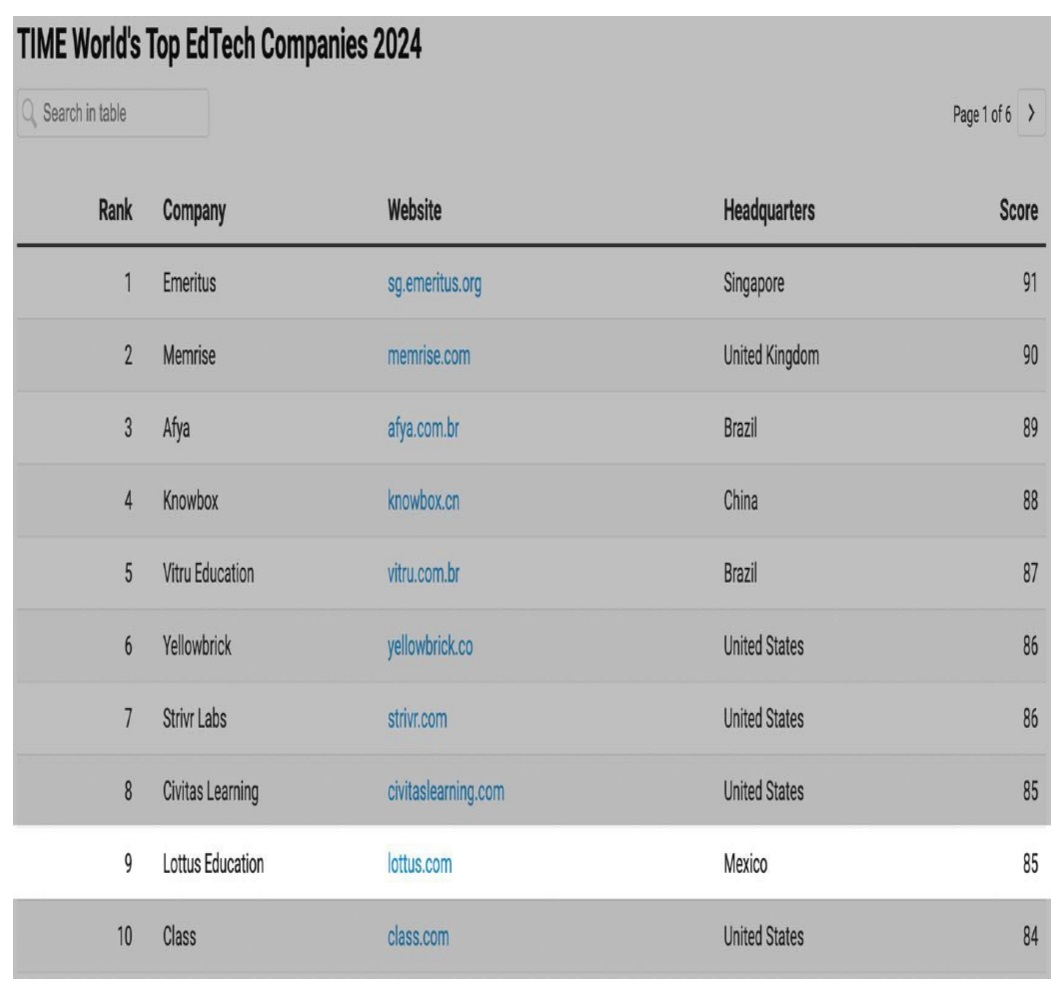Screen dimensions: 1060x996
Task: Open the civitaslearning.com link
Action: [445, 792]
